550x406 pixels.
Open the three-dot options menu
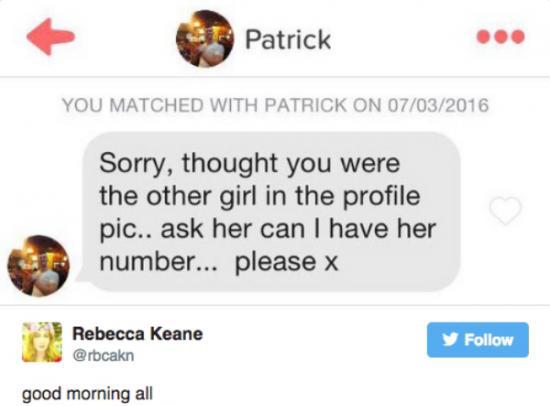coord(501,37)
